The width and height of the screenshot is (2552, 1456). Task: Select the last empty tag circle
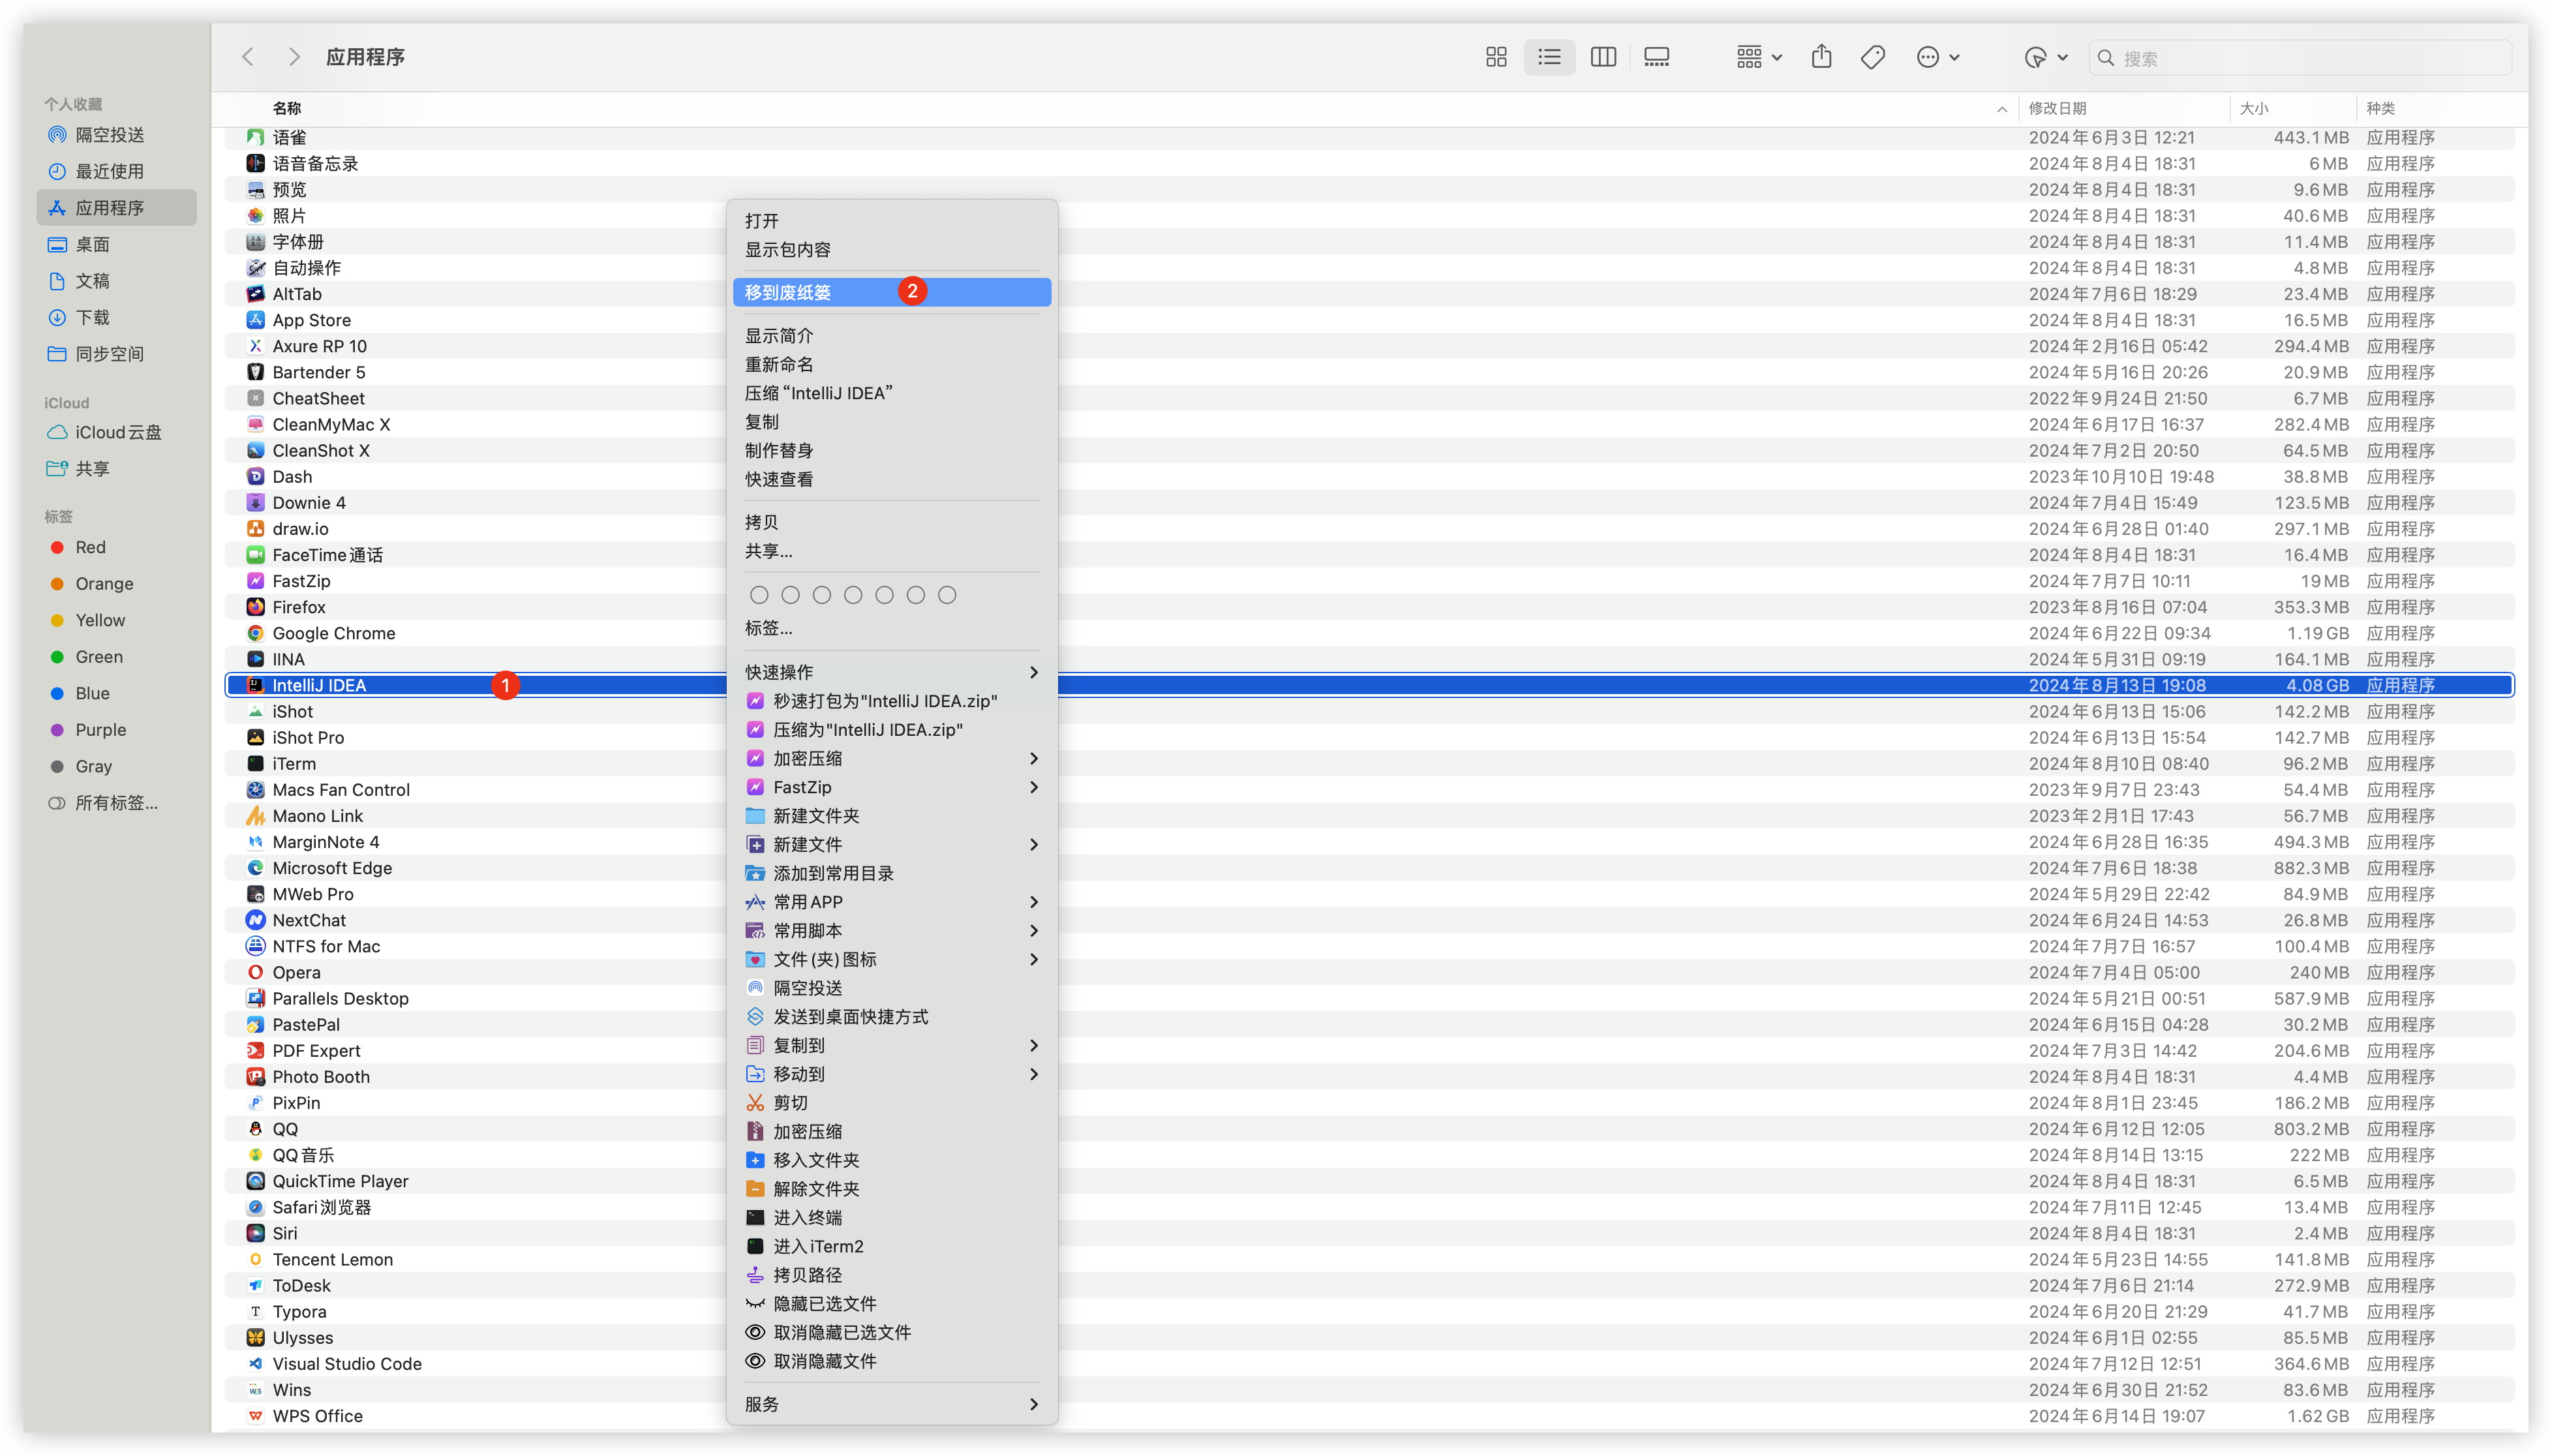[947, 595]
